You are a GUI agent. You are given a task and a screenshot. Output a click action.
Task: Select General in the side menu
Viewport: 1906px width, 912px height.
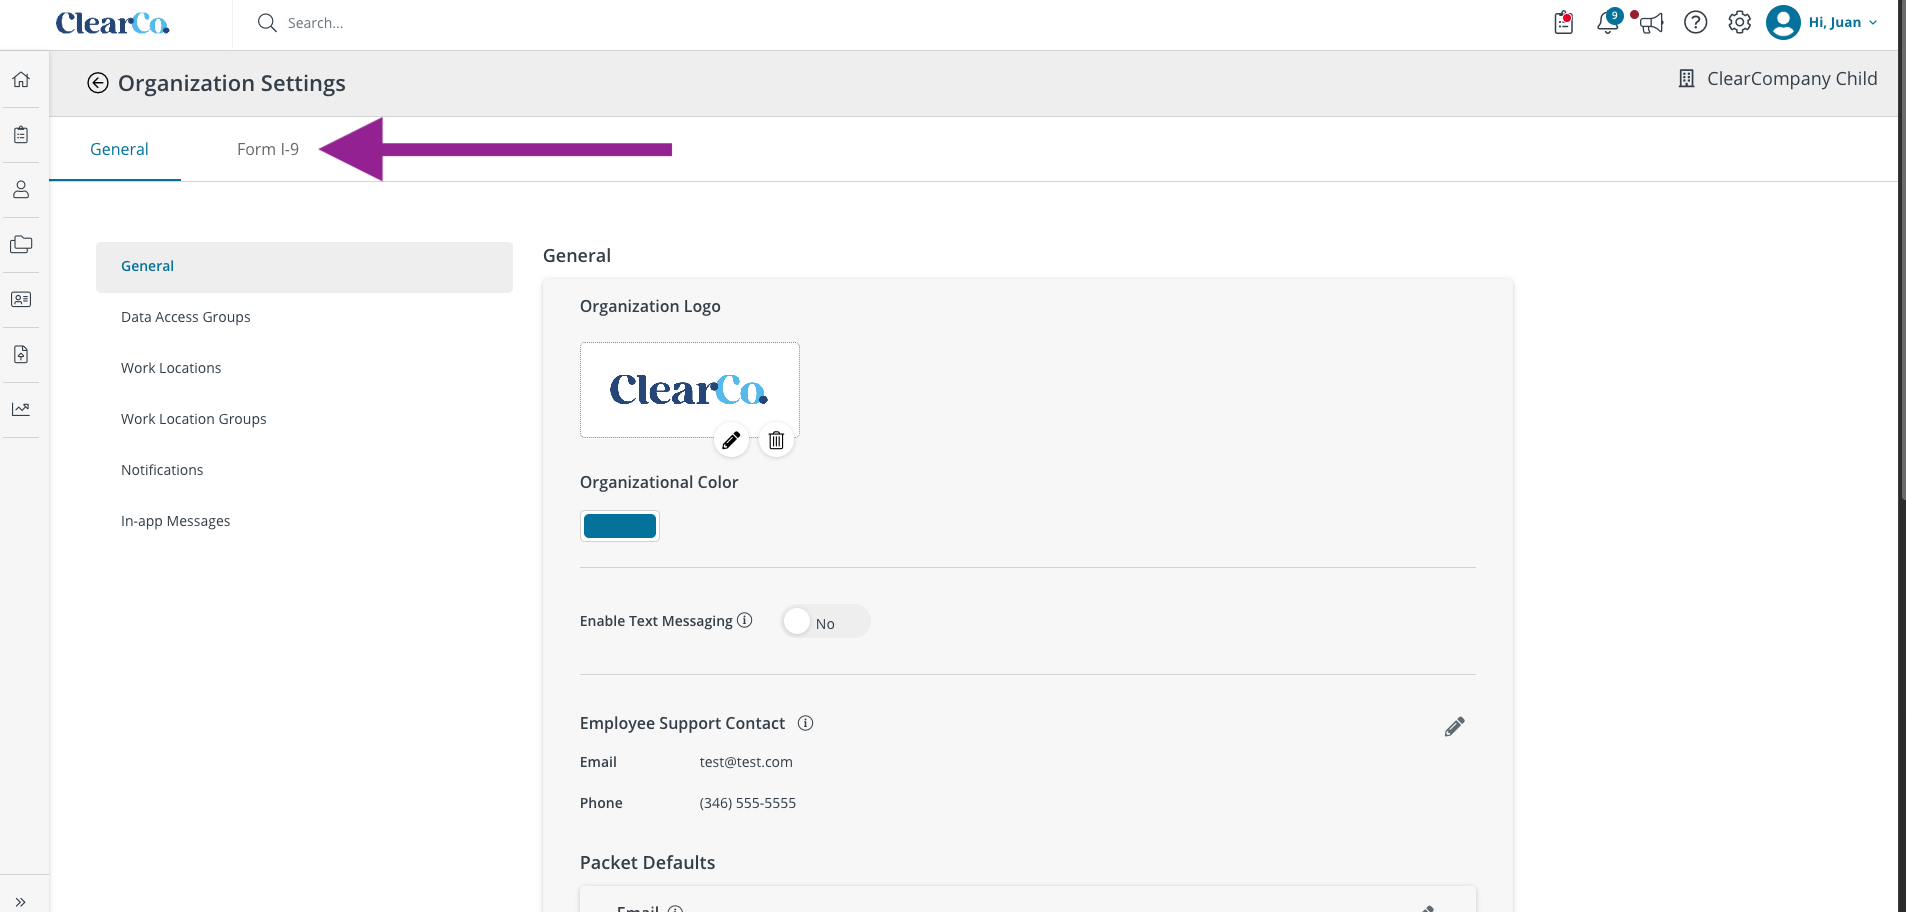pyautogui.click(x=304, y=266)
